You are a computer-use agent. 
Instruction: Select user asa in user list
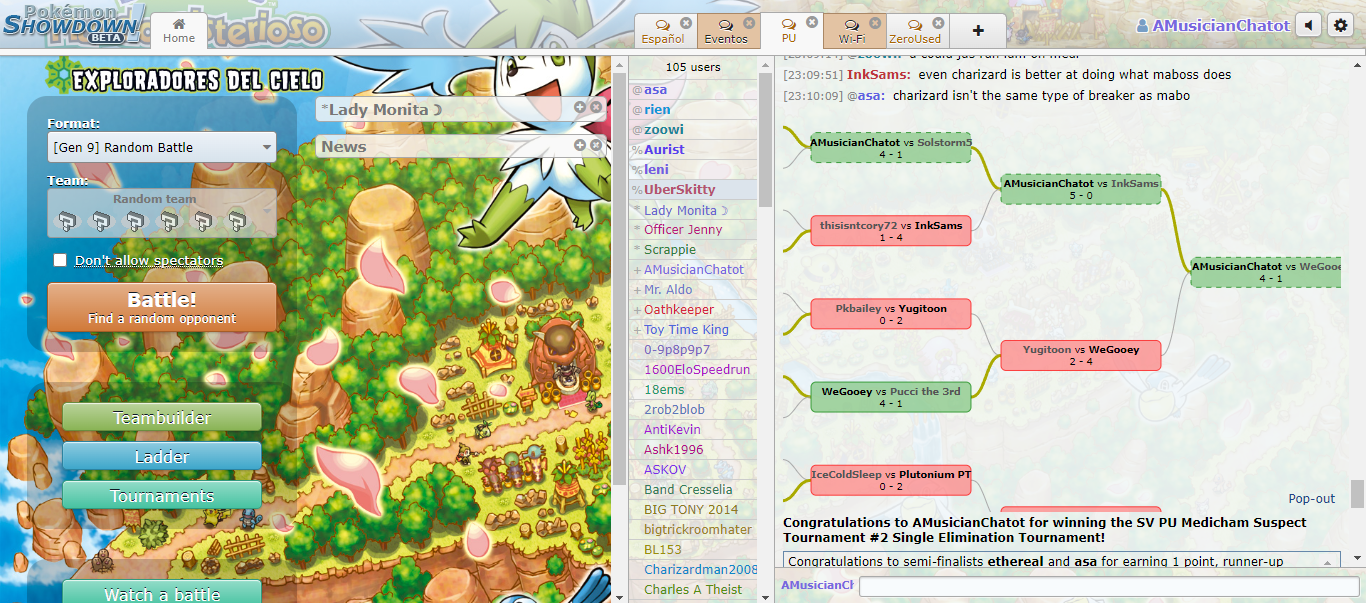pyautogui.click(x=693, y=90)
